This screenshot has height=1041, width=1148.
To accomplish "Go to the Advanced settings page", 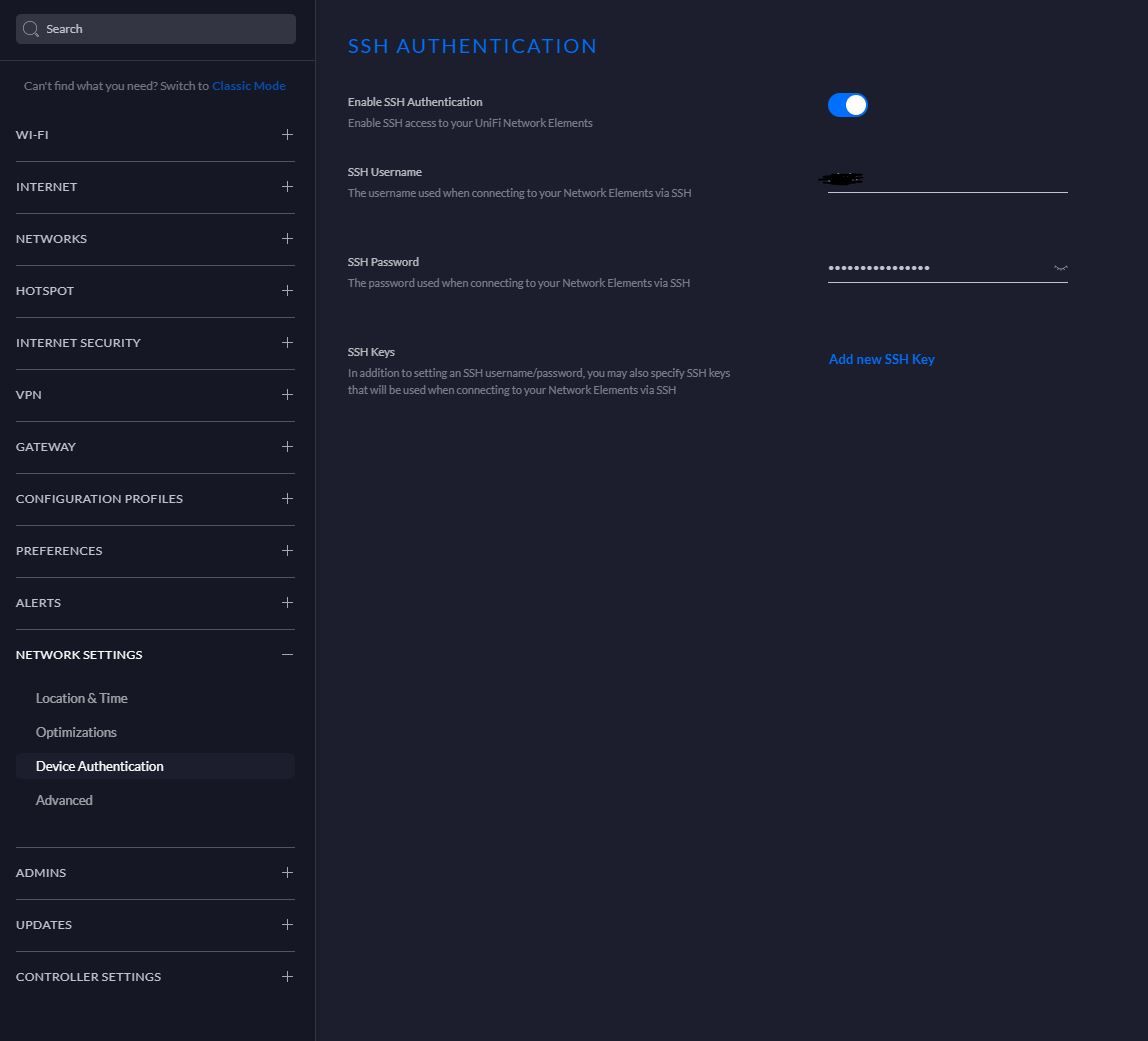I will [x=64, y=800].
